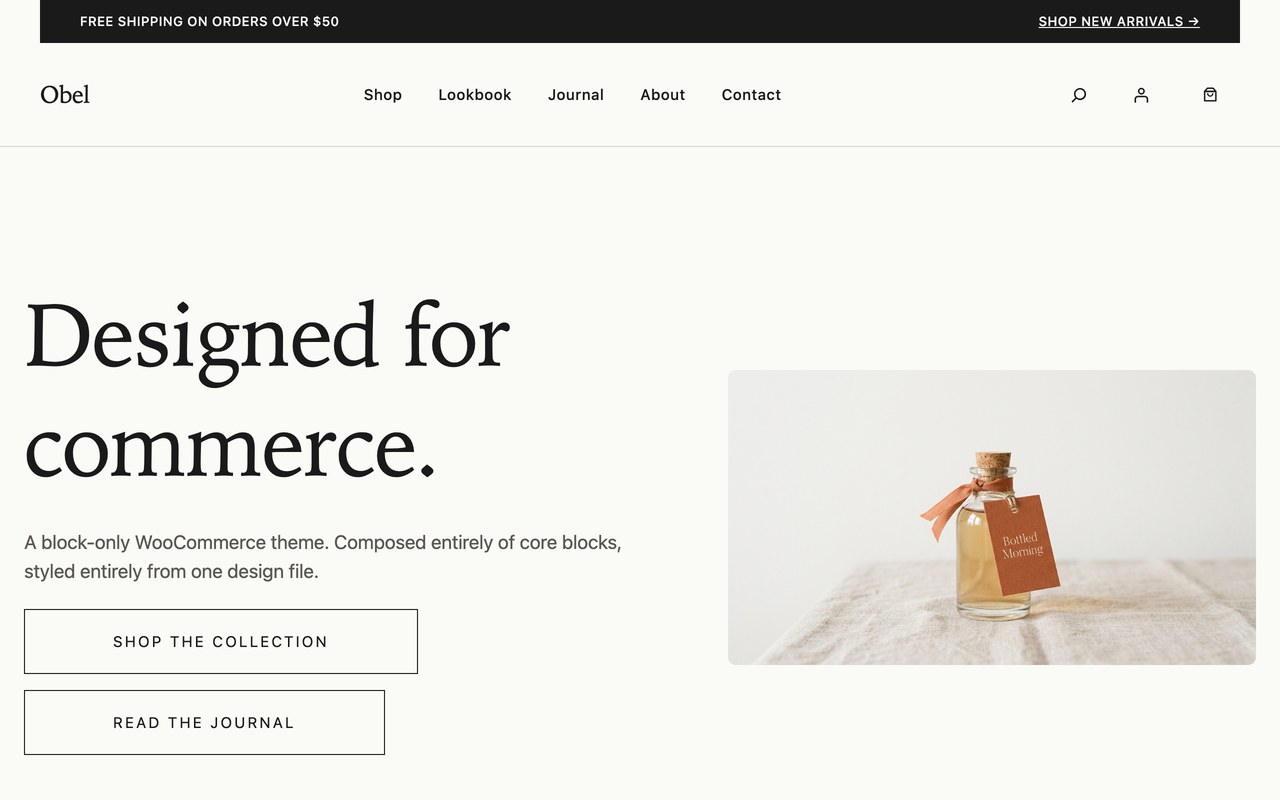Screen dimensions: 1280x800
Task: Open the About page
Action: [662, 95]
